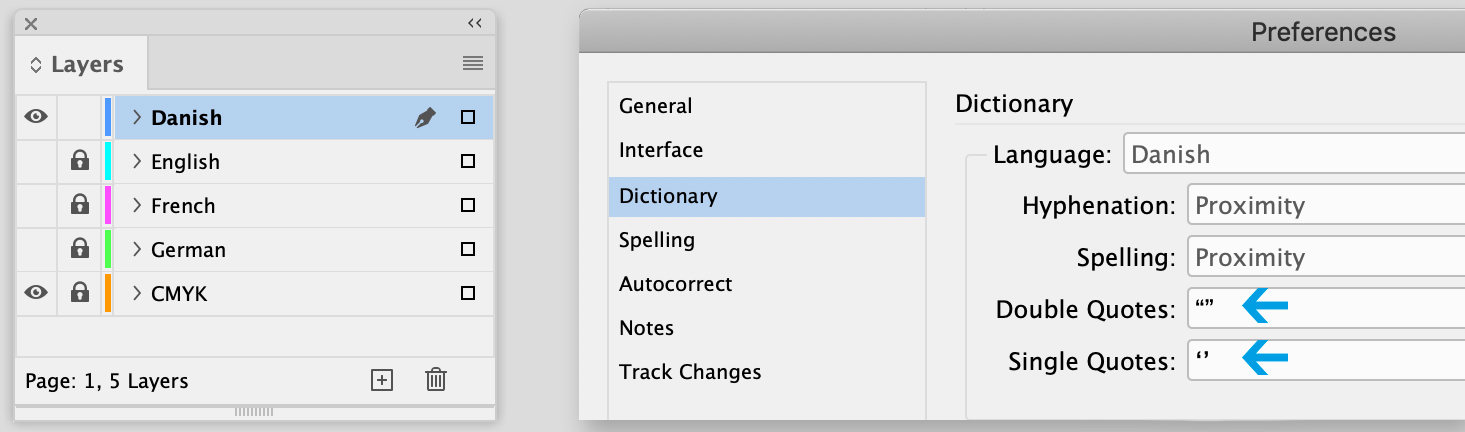Image resolution: width=1465 pixels, height=432 pixels.
Task: Expand the French layer contents
Action: 138,206
